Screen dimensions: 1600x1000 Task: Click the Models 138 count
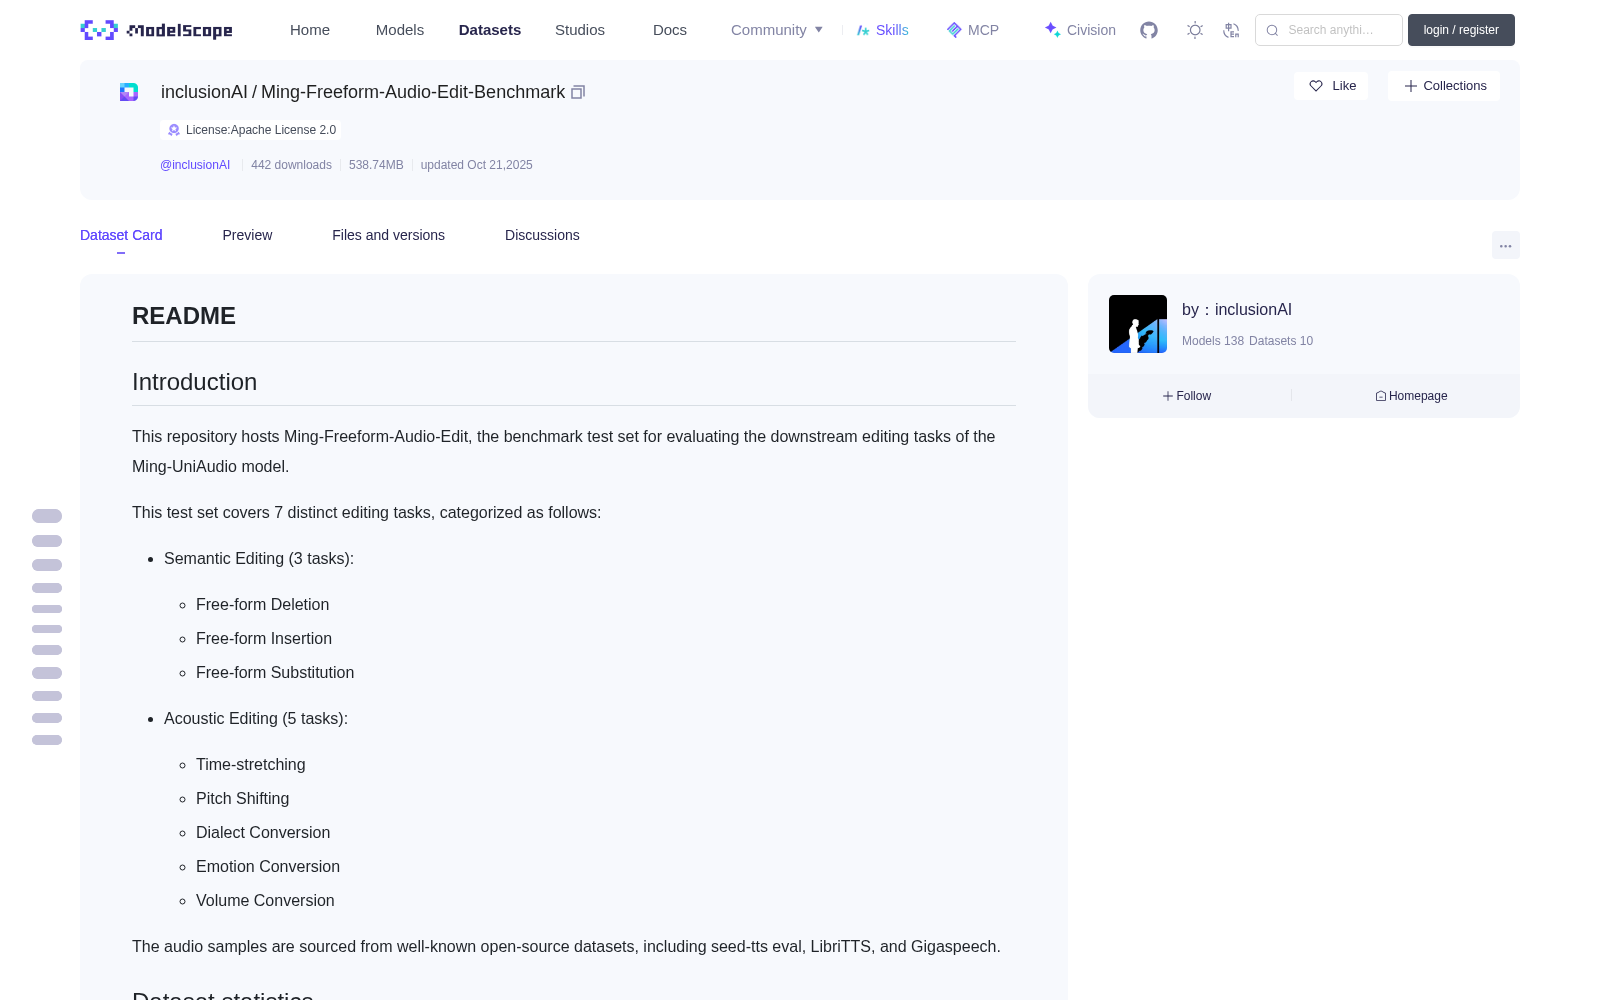1213,341
